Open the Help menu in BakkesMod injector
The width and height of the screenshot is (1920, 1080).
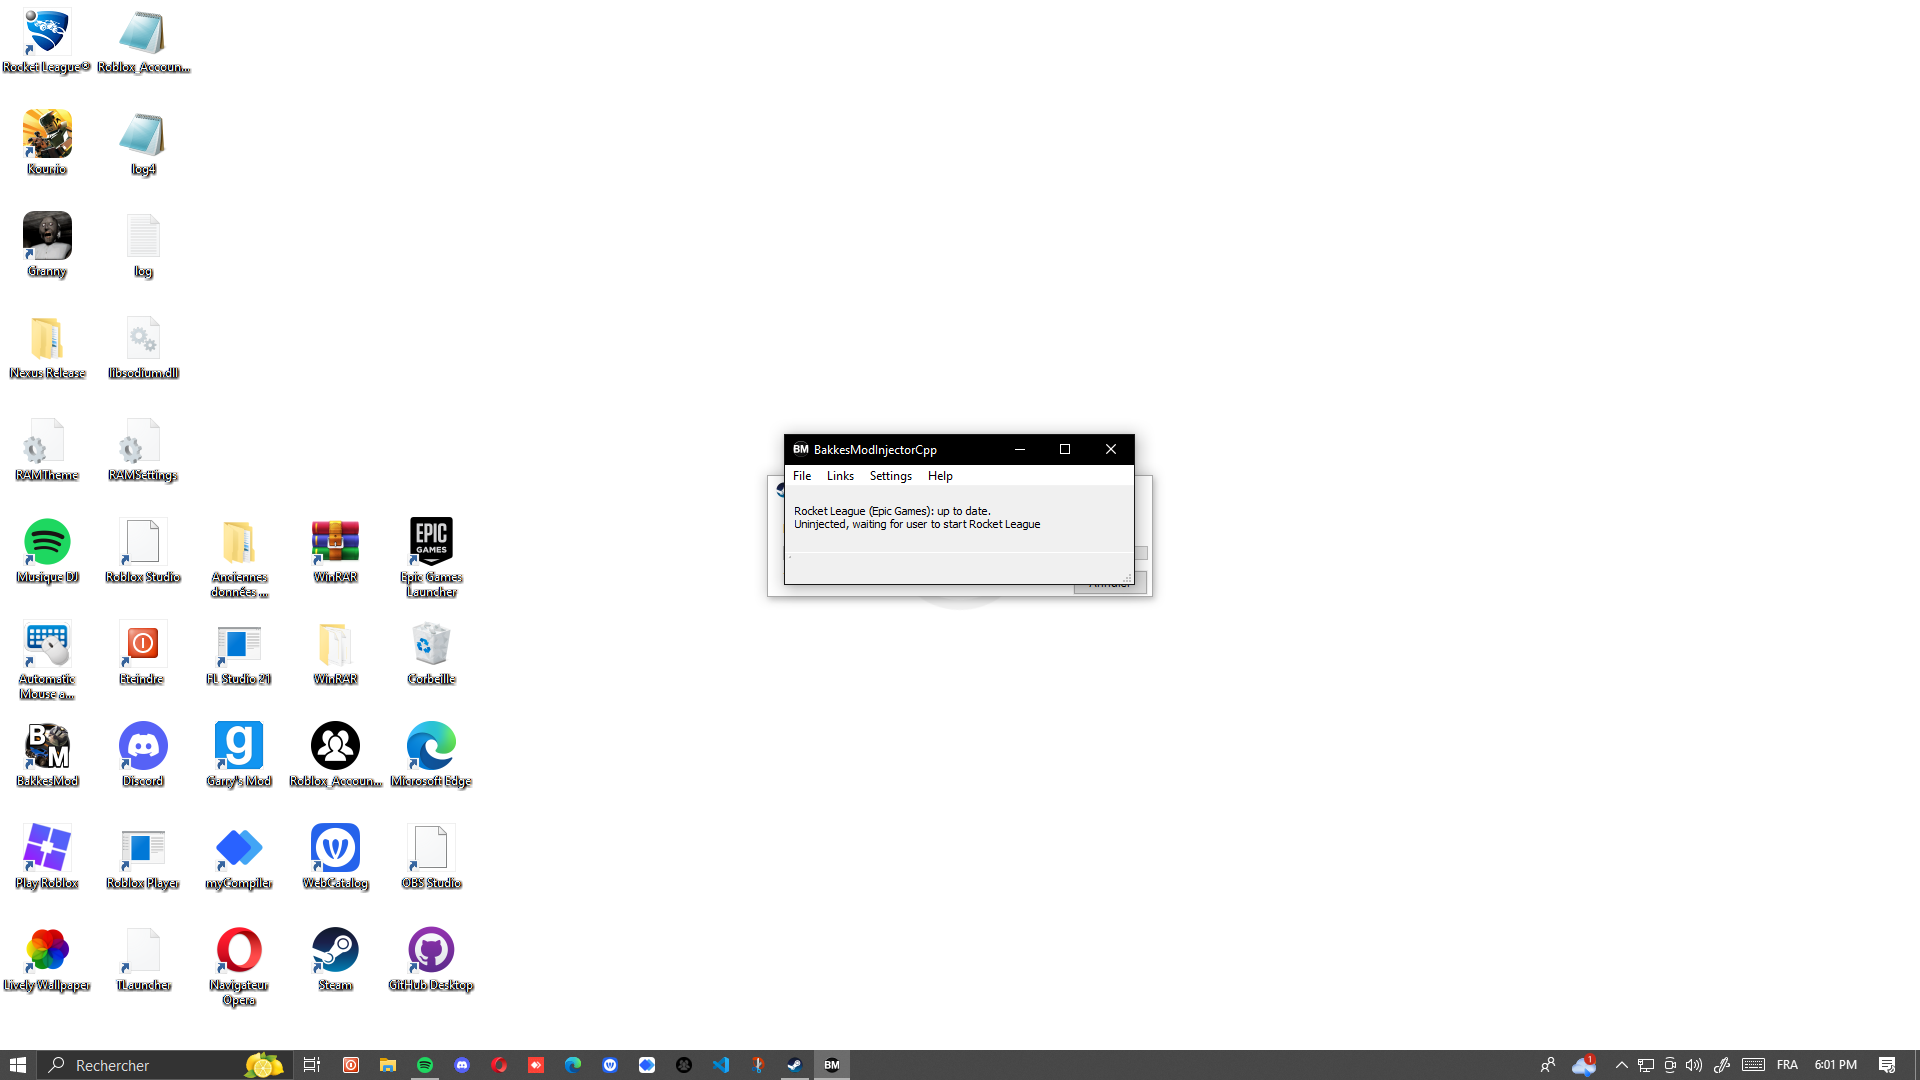(x=940, y=476)
